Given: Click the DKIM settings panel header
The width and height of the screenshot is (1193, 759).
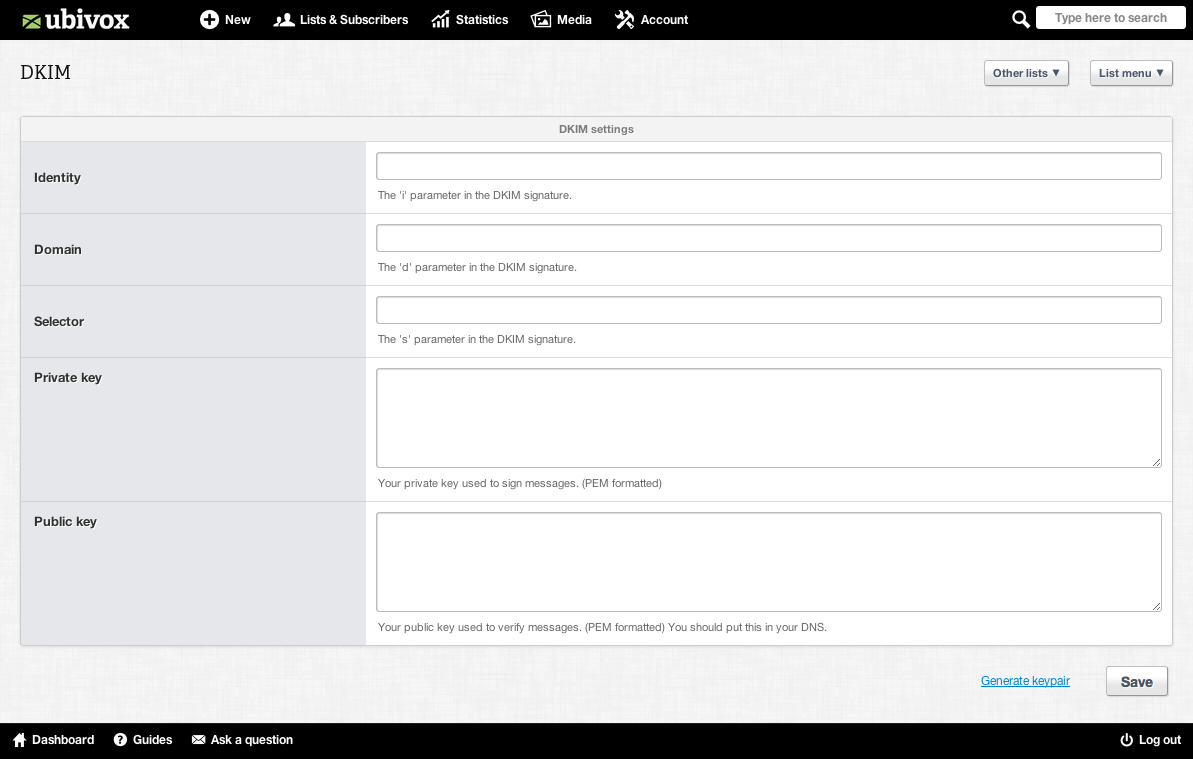Looking at the screenshot, I should pyautogui.click(x=596, y=129).
